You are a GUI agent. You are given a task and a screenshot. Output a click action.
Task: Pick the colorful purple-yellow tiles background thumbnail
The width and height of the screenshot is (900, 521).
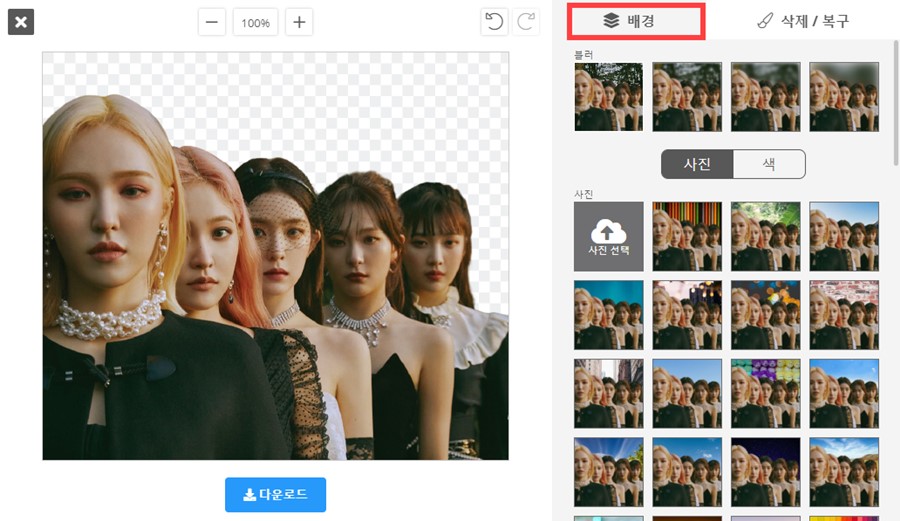tap(766, 394)
